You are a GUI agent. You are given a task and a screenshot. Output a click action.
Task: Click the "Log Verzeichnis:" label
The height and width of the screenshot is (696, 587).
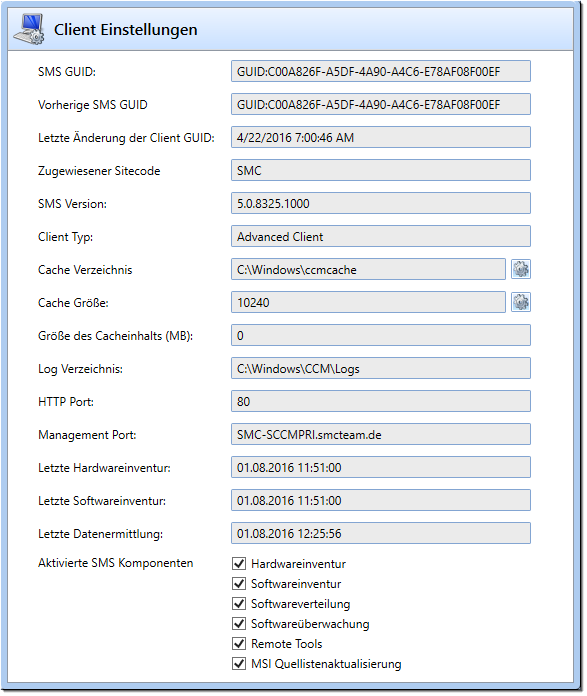[80, 369]
